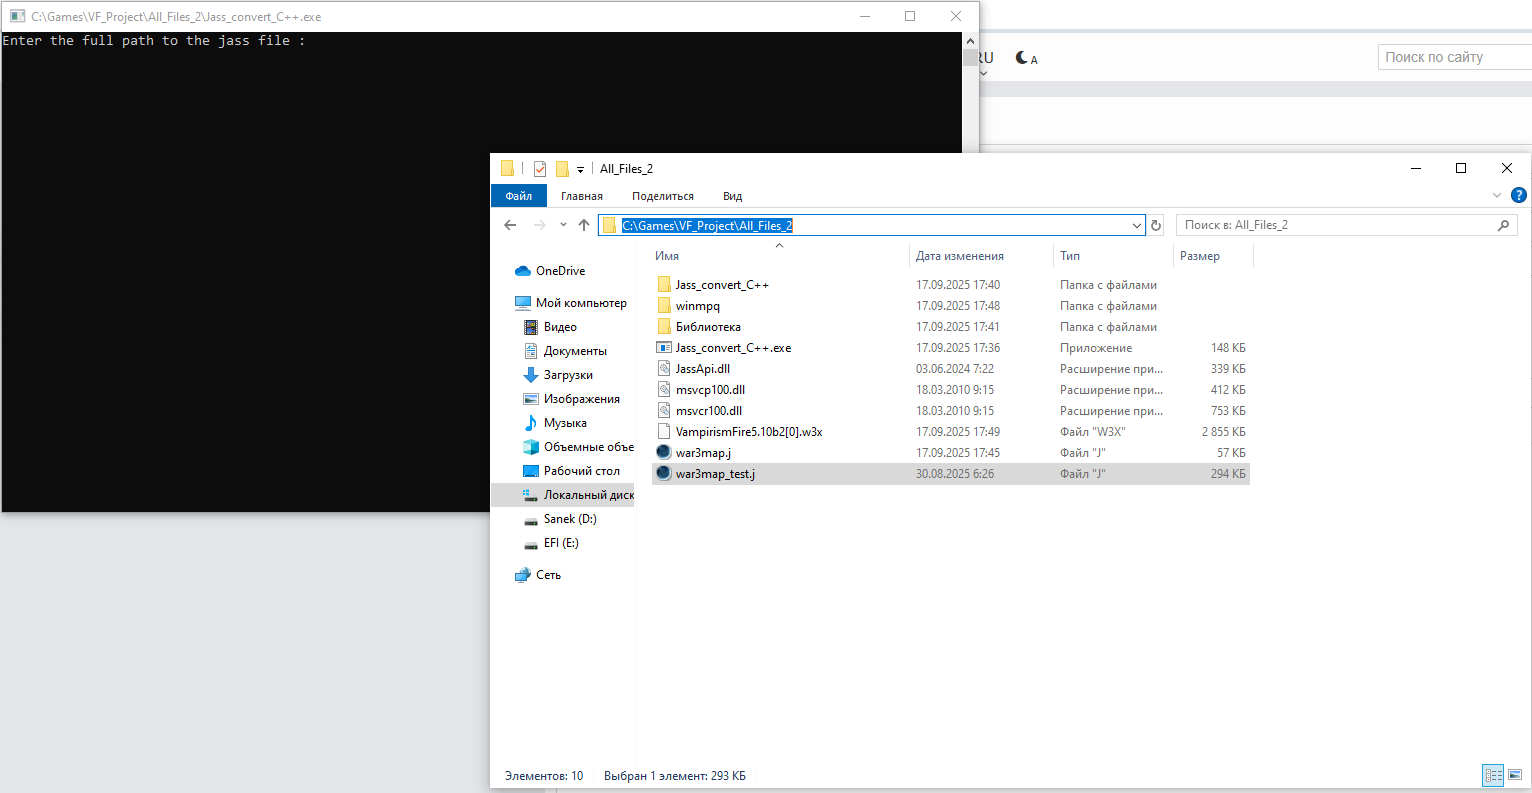The width and height of the screenshot is (1532, 793).
Task: Click the war3map_test.j file icon
Action: pyautogui.click(x=664, y=474)
